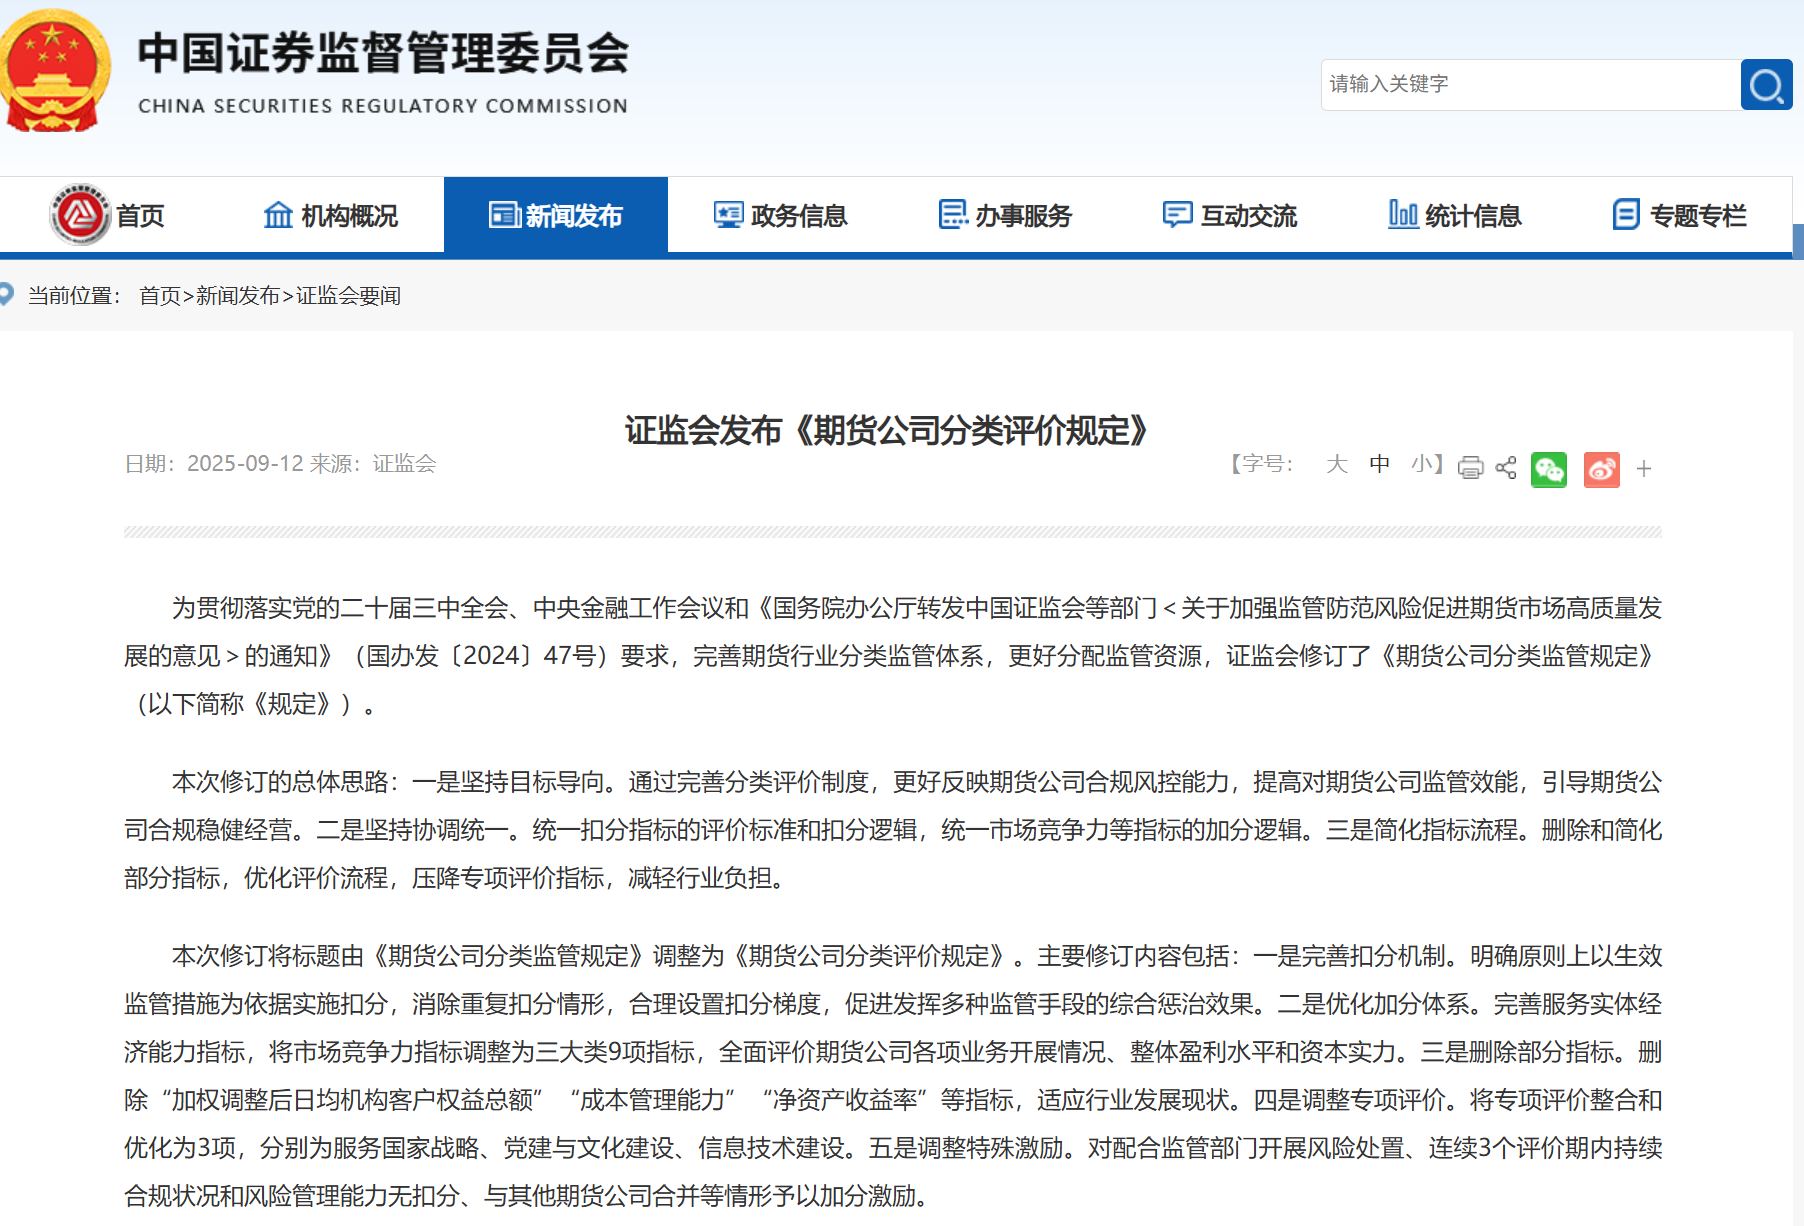Go to 新闻发布 via the breadcrumb

point(238,296)
